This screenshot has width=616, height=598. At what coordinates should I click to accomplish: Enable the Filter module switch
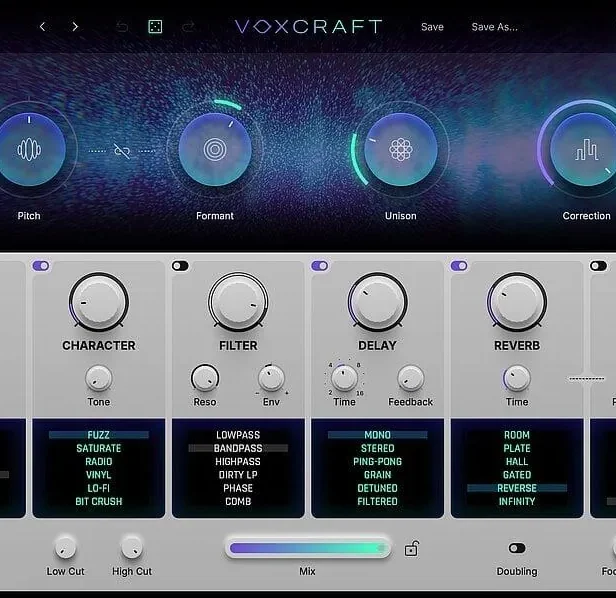point(180,266)
